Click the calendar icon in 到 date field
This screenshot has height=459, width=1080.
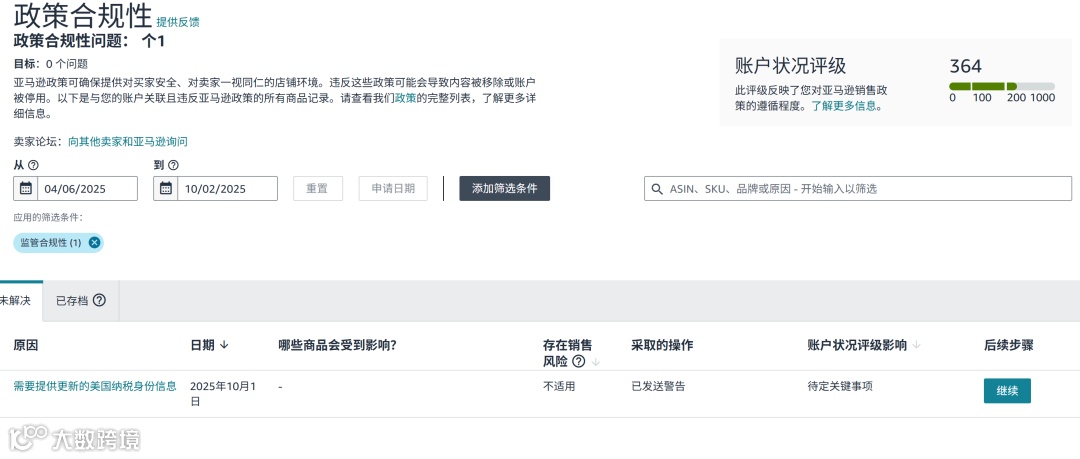click(x=166, y=189)
